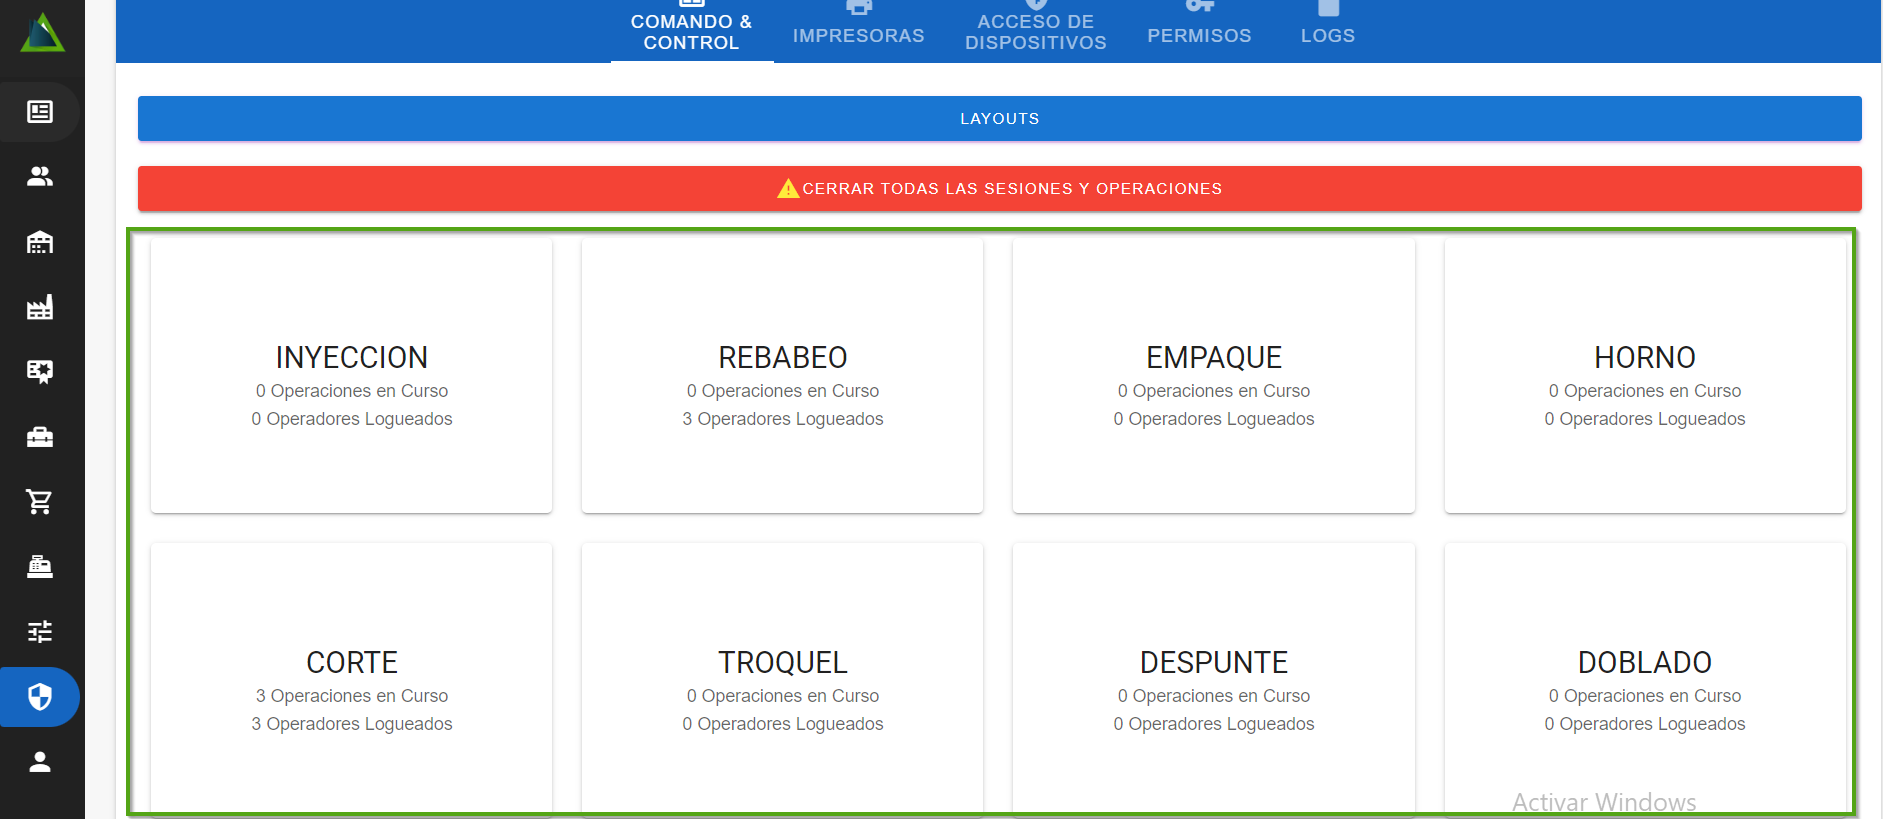Screen dimensions: 1883x819
Task: Open the shopping cart sidebar icon
Action: click(x=40, y=502)
